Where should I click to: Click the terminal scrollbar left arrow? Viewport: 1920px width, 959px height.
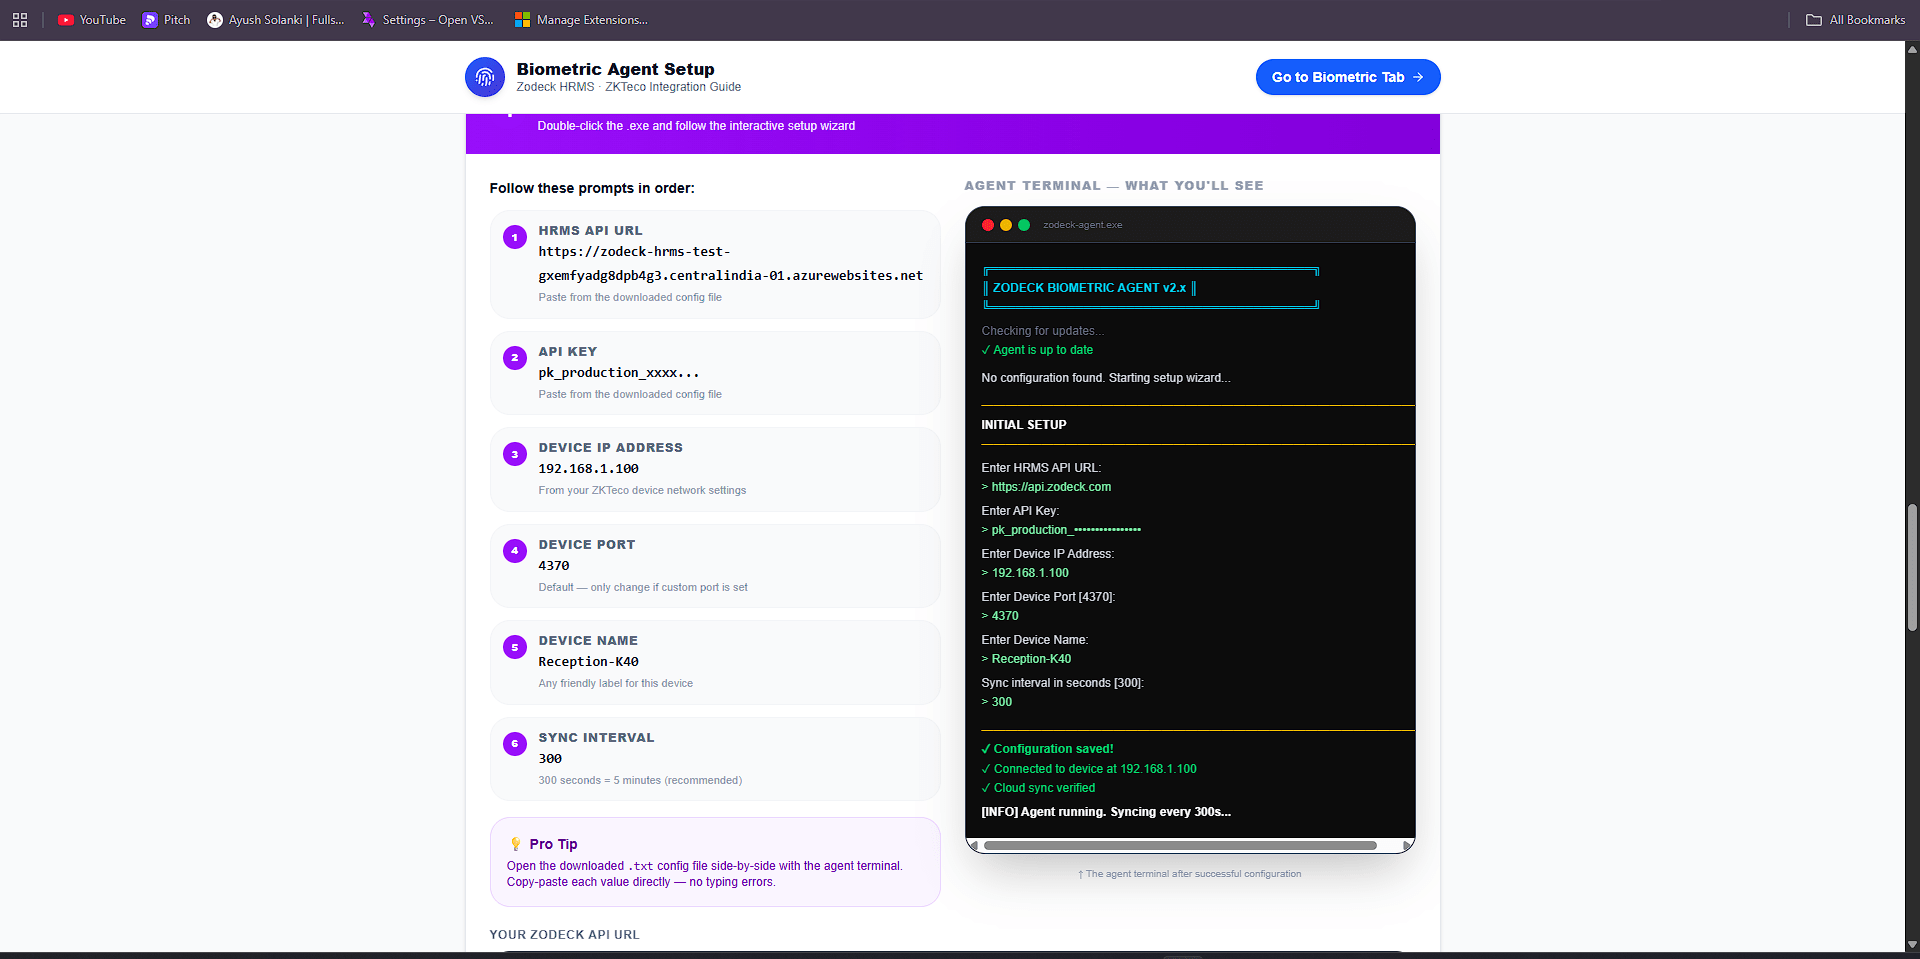click(973, 846)
